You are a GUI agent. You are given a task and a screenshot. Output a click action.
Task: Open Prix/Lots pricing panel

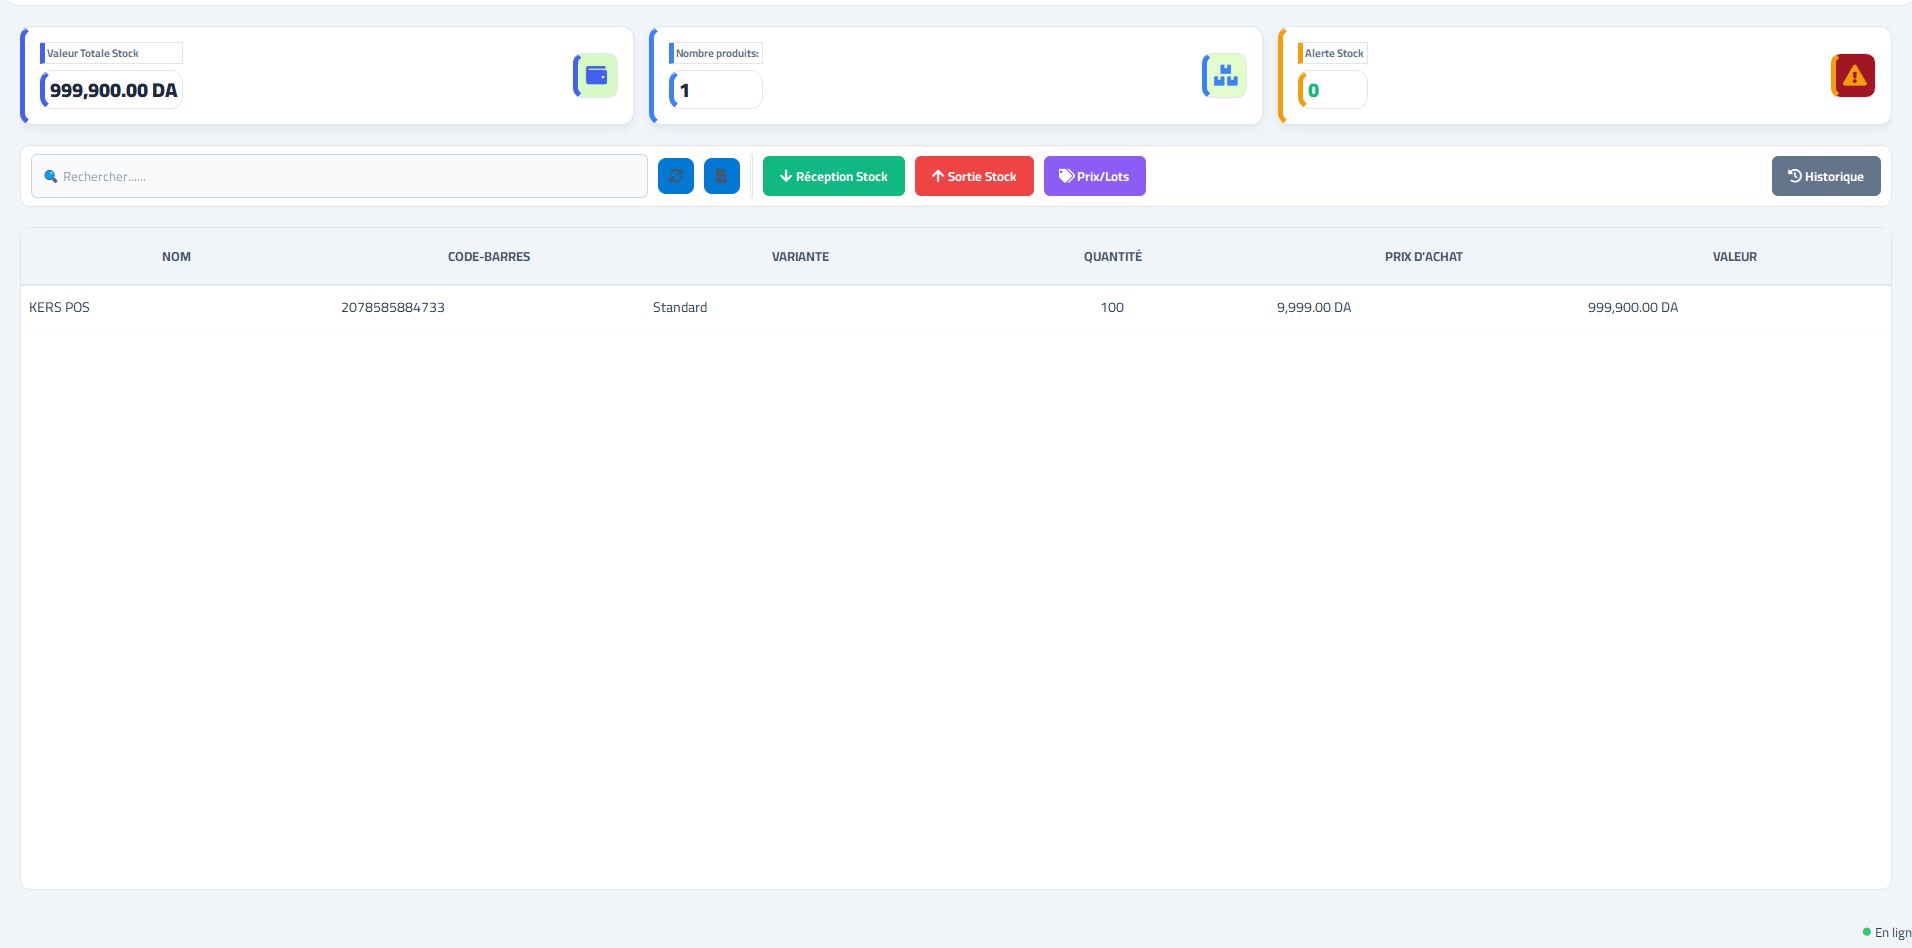coord(1094,176)
